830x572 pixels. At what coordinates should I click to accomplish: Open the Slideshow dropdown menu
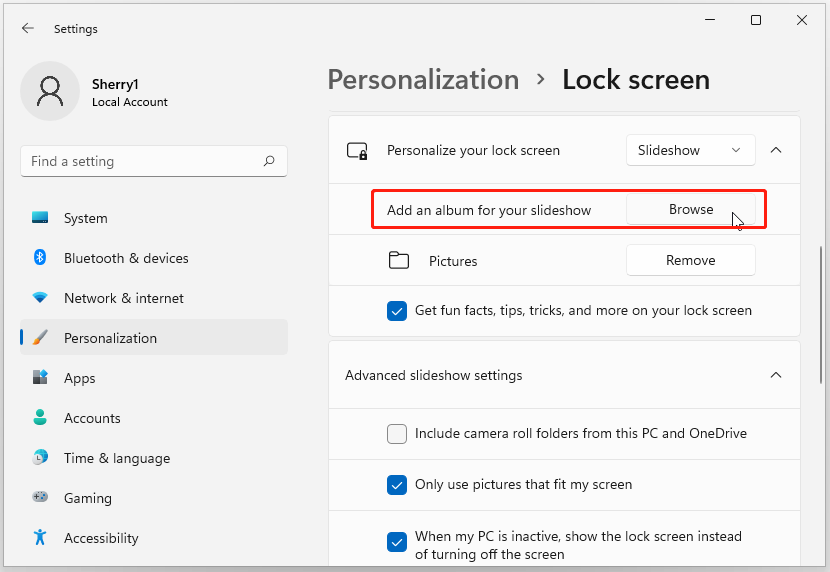tap(690, 150)
